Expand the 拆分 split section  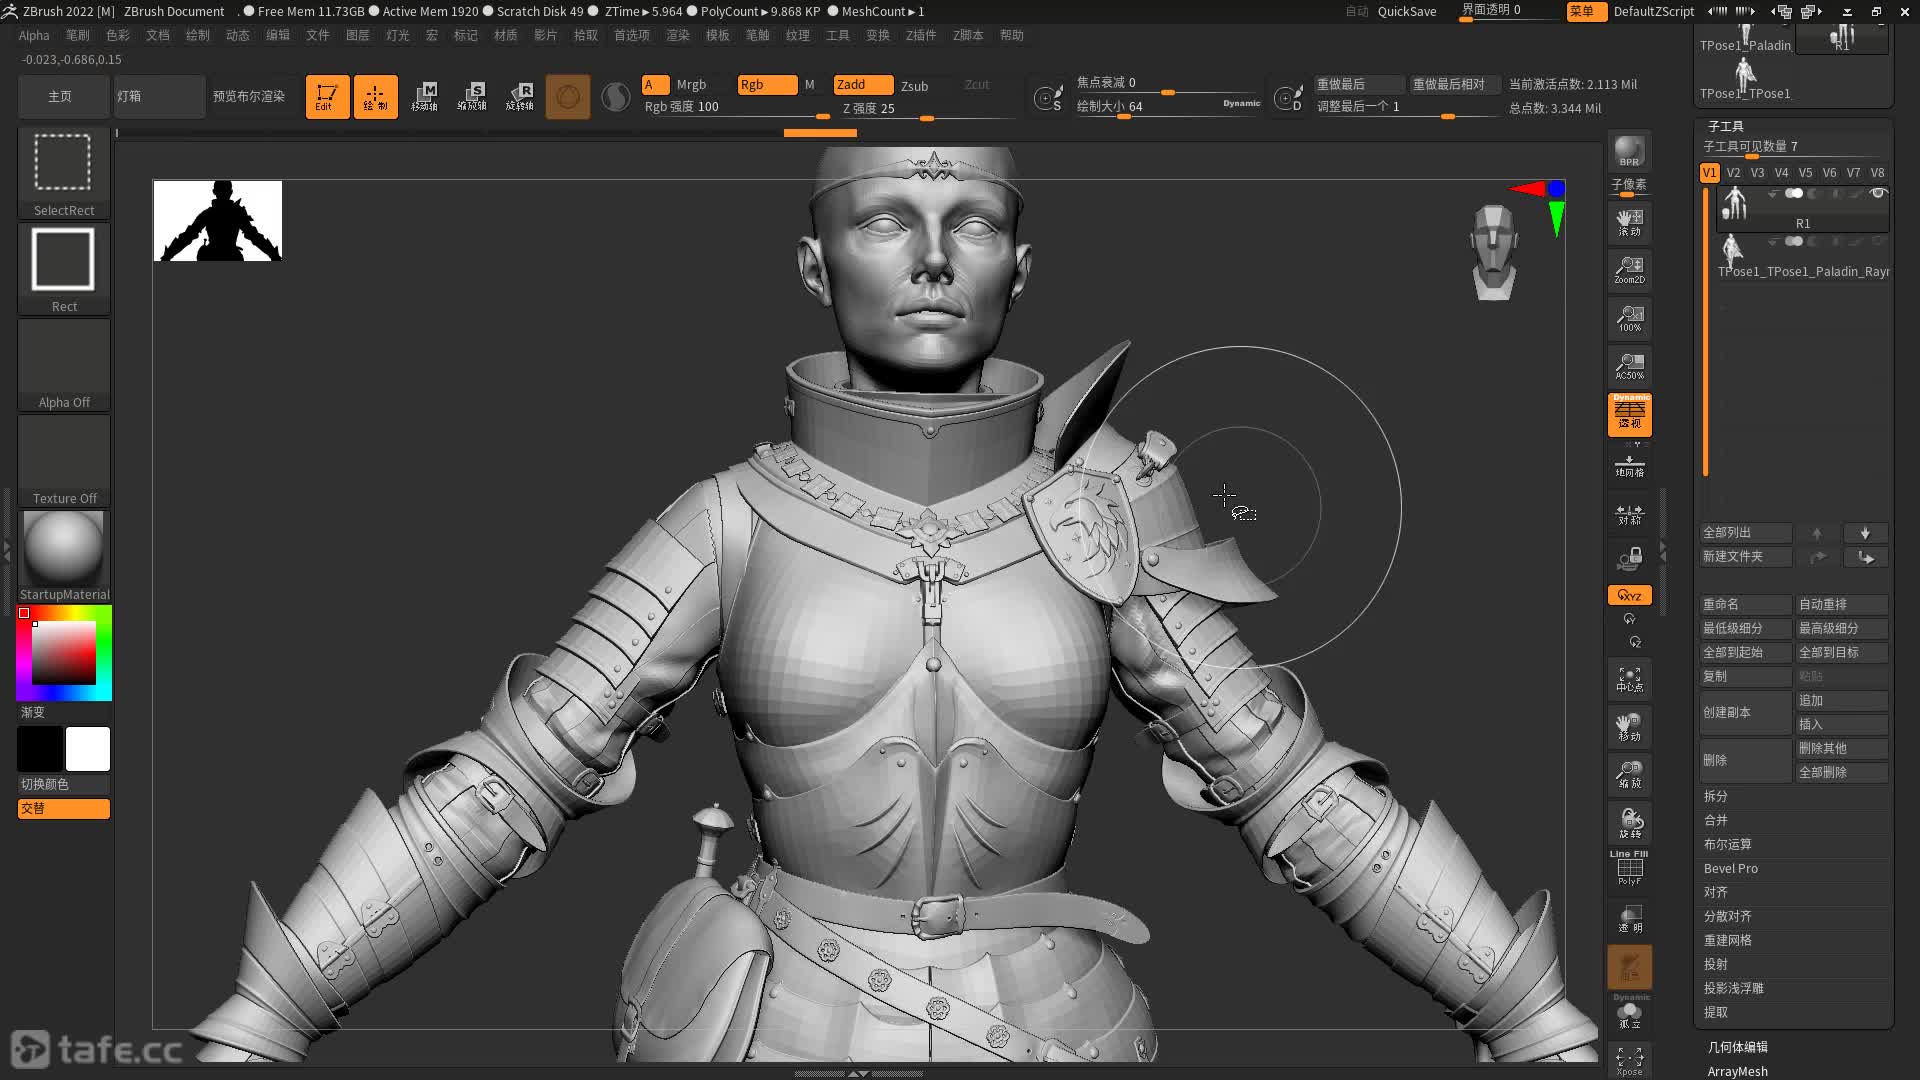1716,796
